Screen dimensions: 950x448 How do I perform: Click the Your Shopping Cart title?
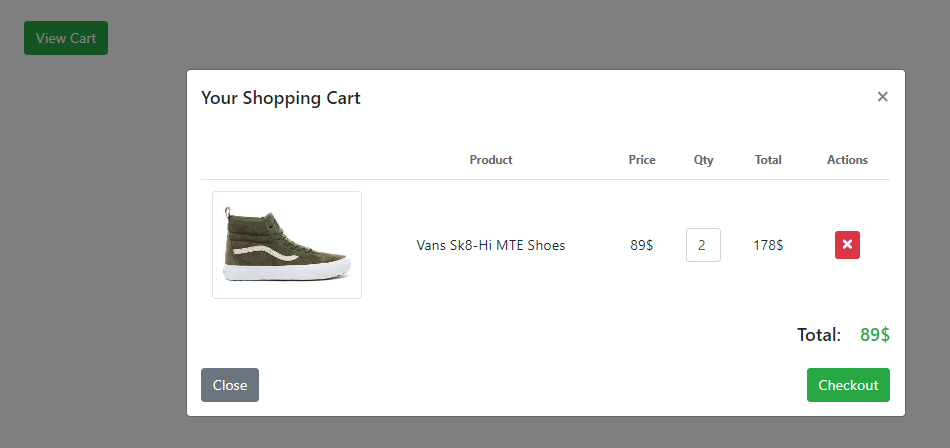pyautogui.click(x=281, y=98)
